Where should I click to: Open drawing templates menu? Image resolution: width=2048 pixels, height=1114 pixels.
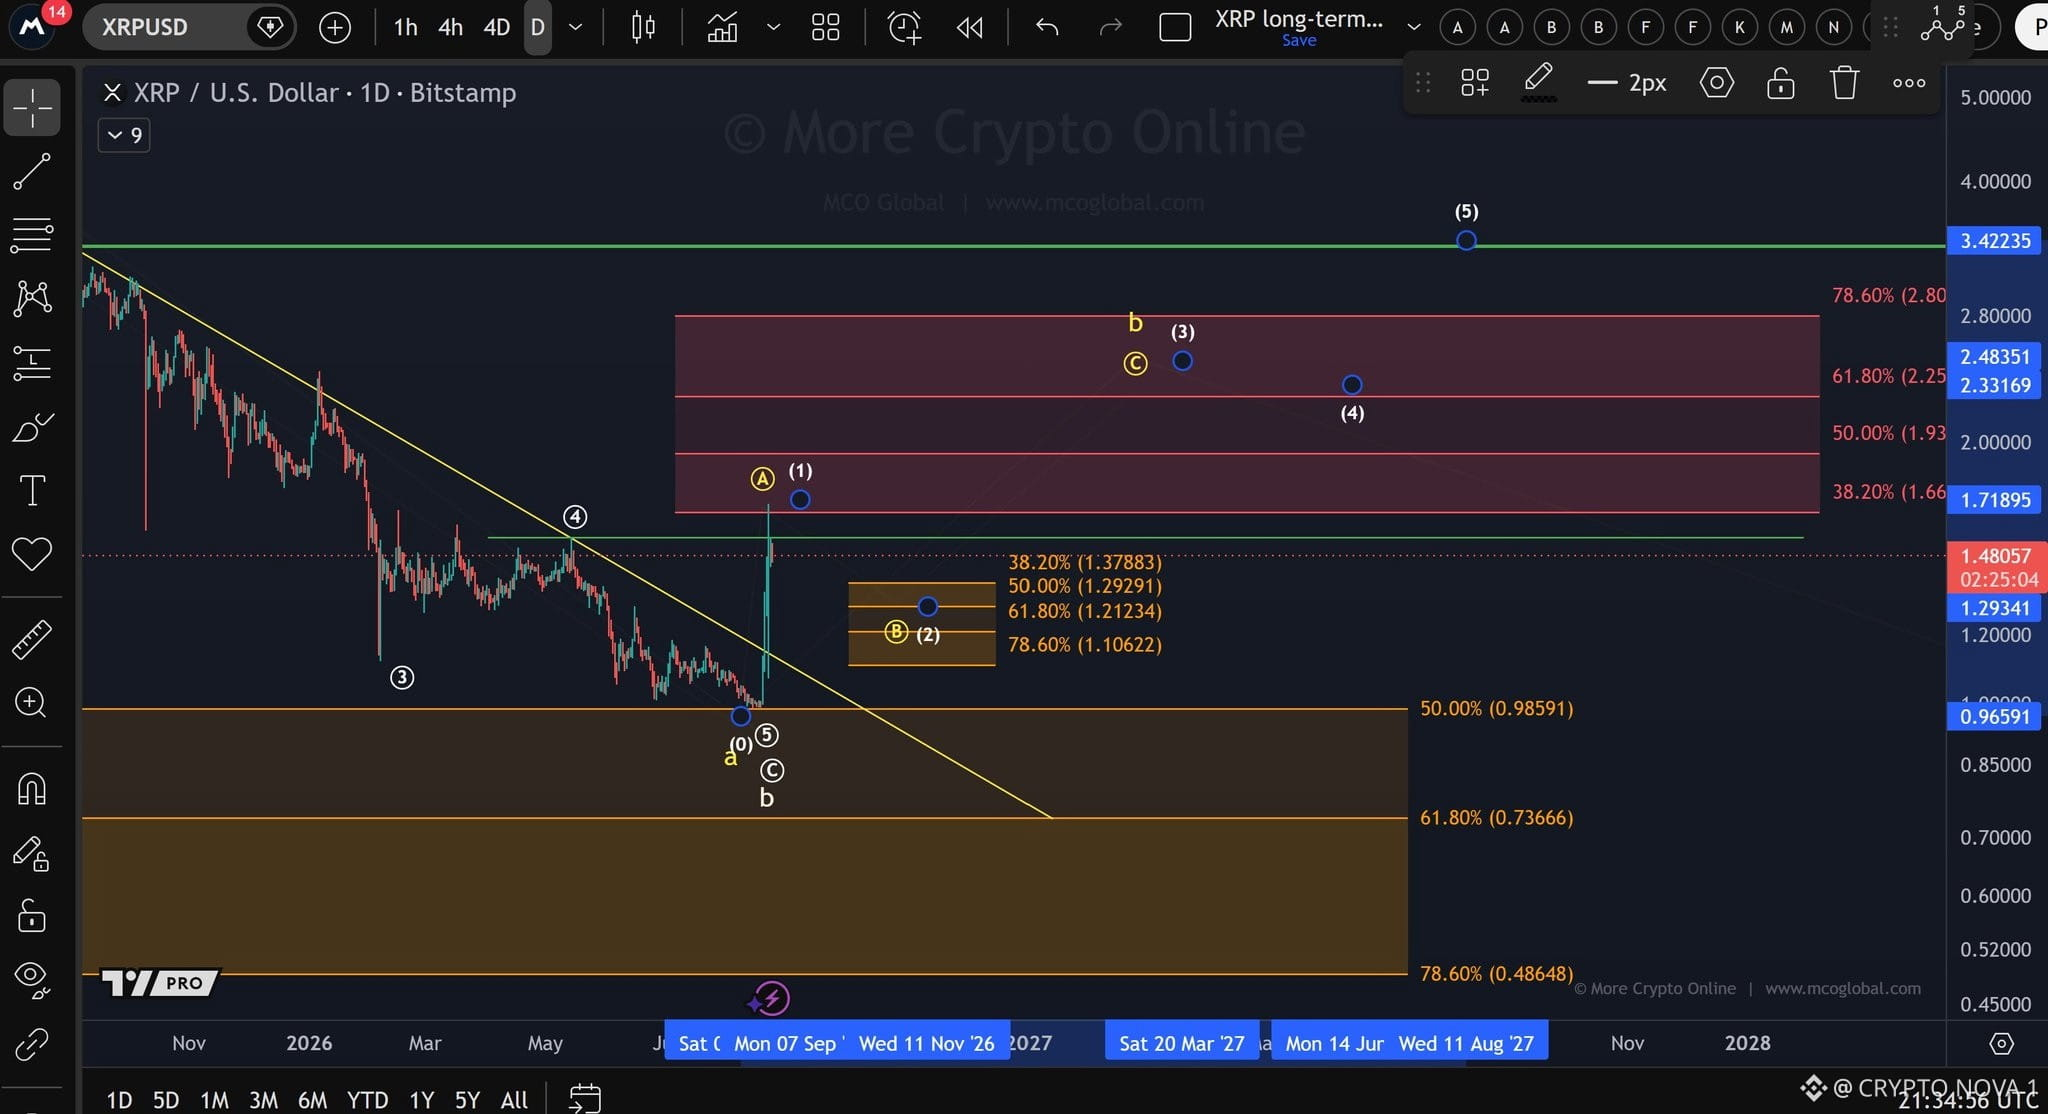click(1475, 83)
